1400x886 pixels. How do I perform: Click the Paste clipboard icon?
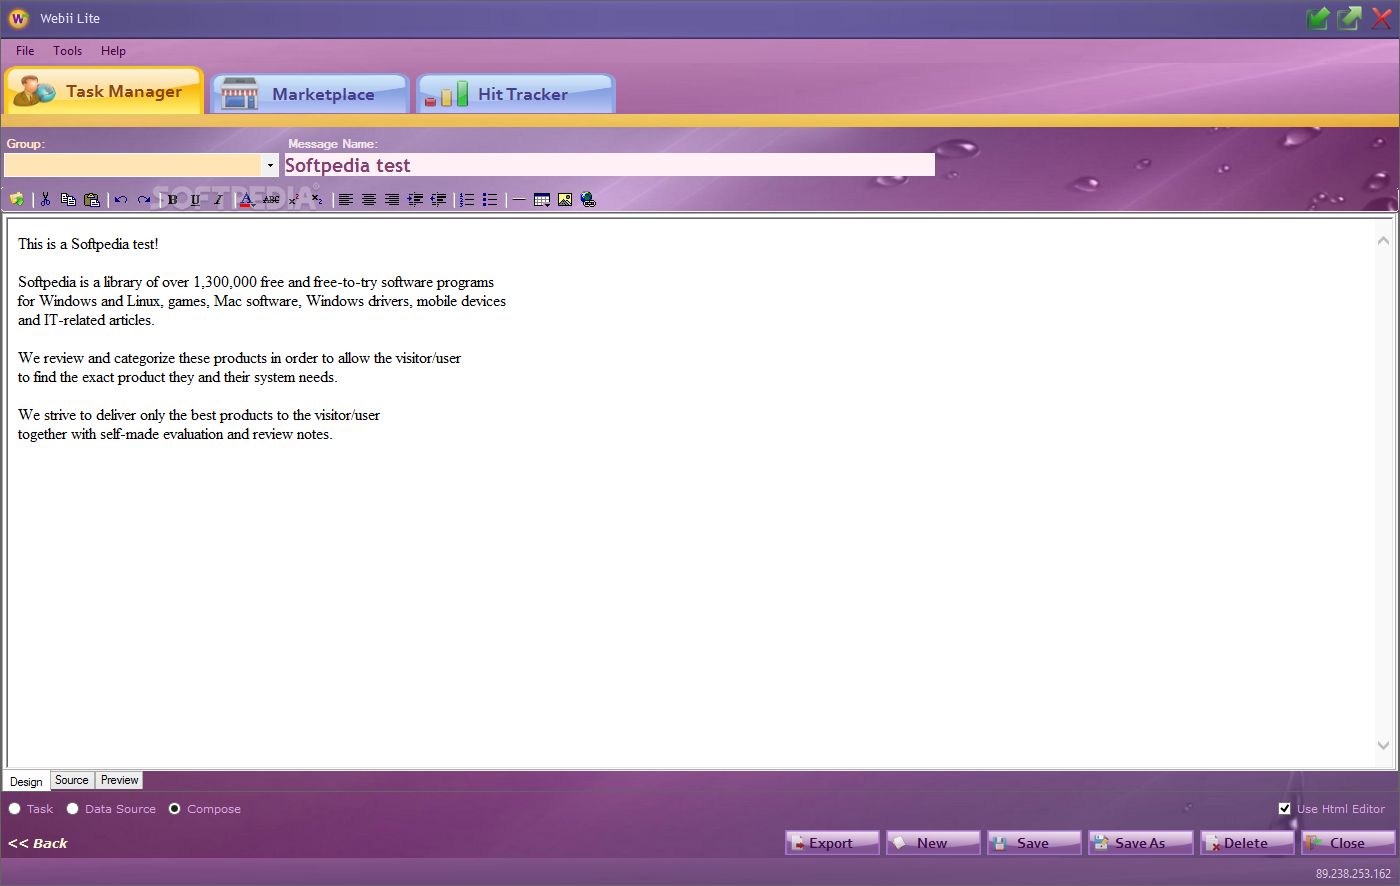click(x=92, y=200)
